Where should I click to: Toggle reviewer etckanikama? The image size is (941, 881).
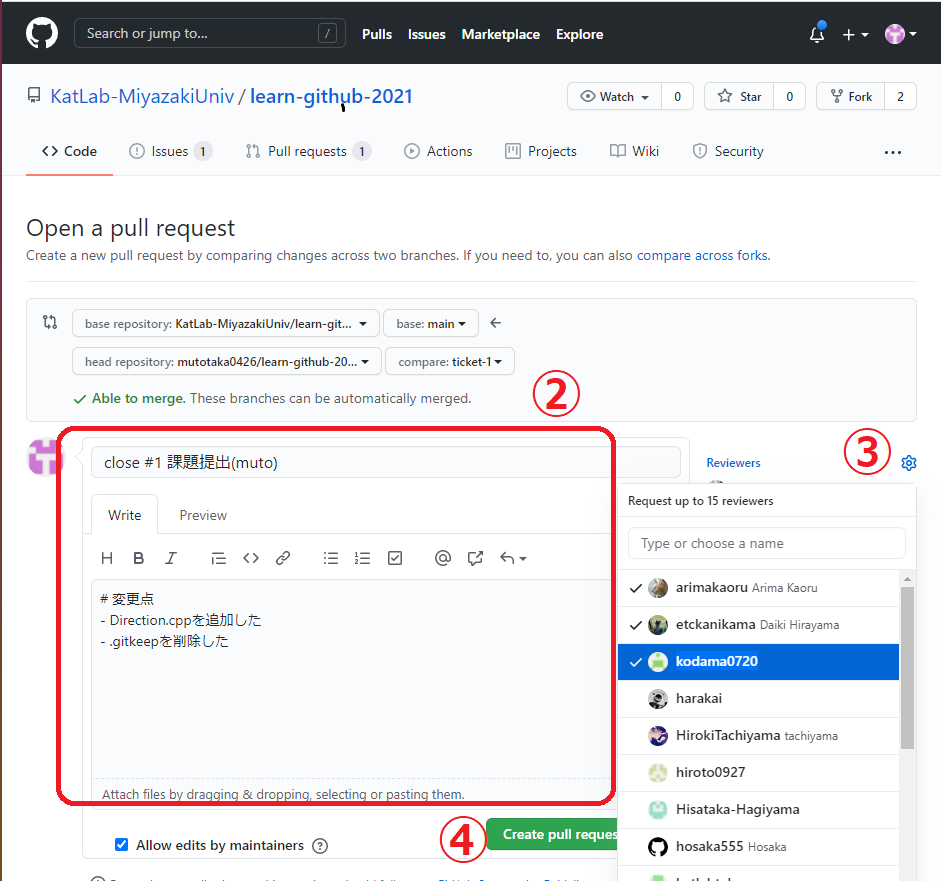pos(759,625)
